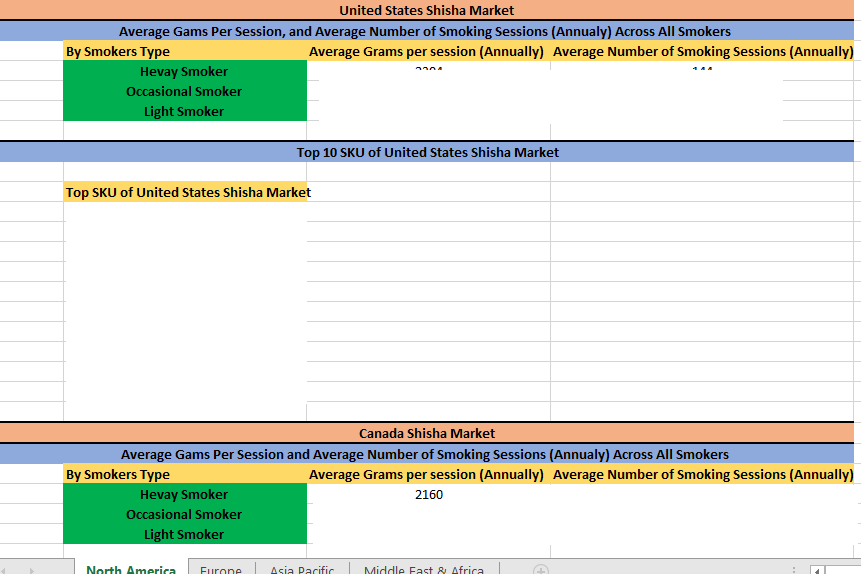Select Canada Hevay Smoker cell
Screen dimensions: 861x574
184,494
